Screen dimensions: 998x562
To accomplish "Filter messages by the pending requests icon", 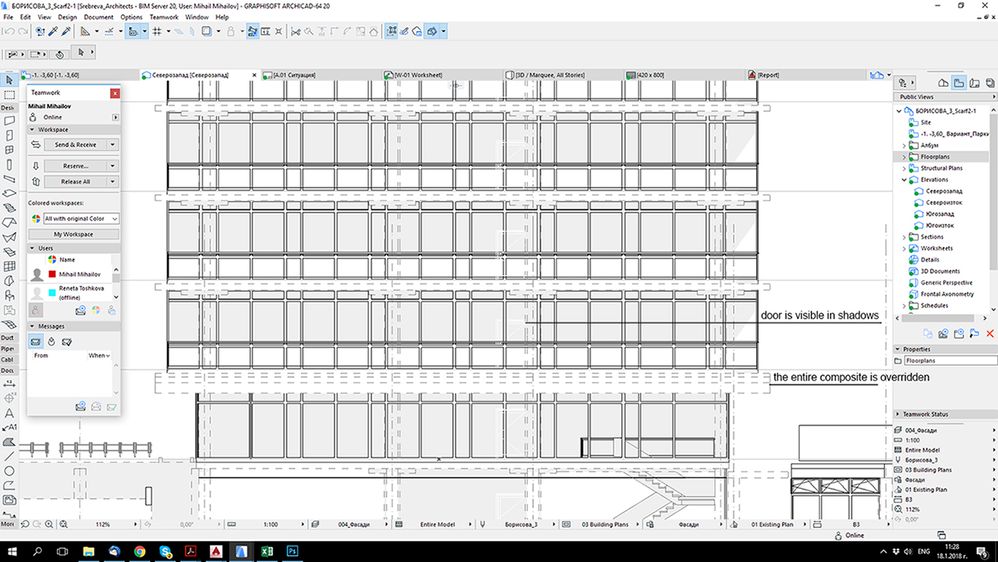I will coord(52,342).
